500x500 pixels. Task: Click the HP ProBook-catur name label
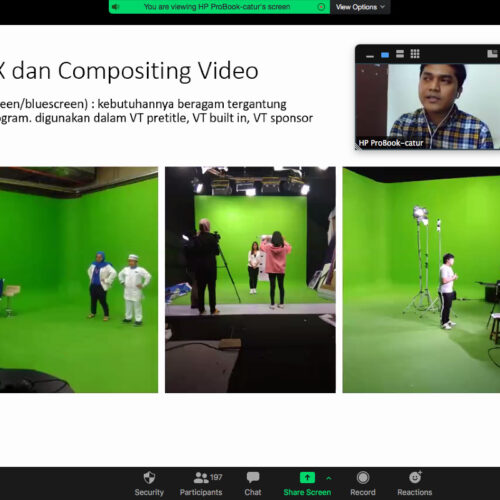(x=391, y=143)
